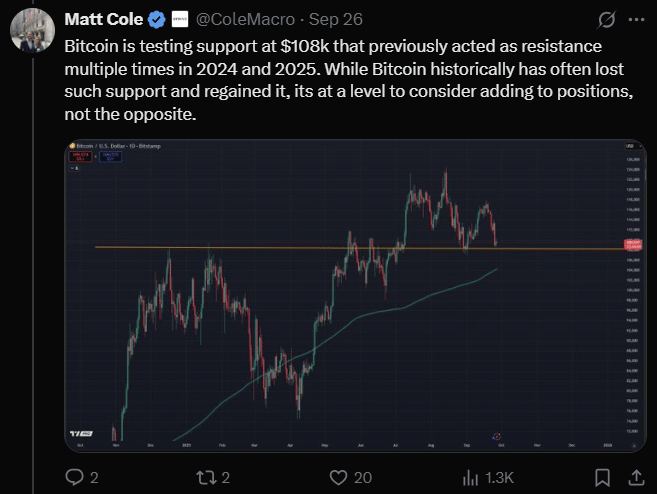Image resolution: width=657 pixels, height=494 pixels.
Task: Click the TradingView logo on the chart
Action: (x=81, y=433)
